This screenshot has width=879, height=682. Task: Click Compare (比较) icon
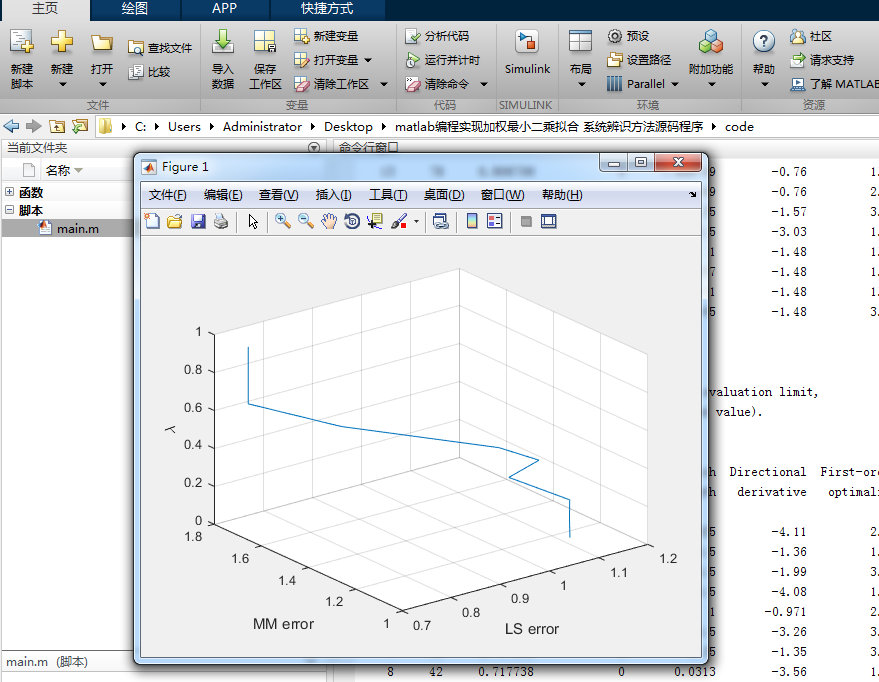tap(136, 72)
